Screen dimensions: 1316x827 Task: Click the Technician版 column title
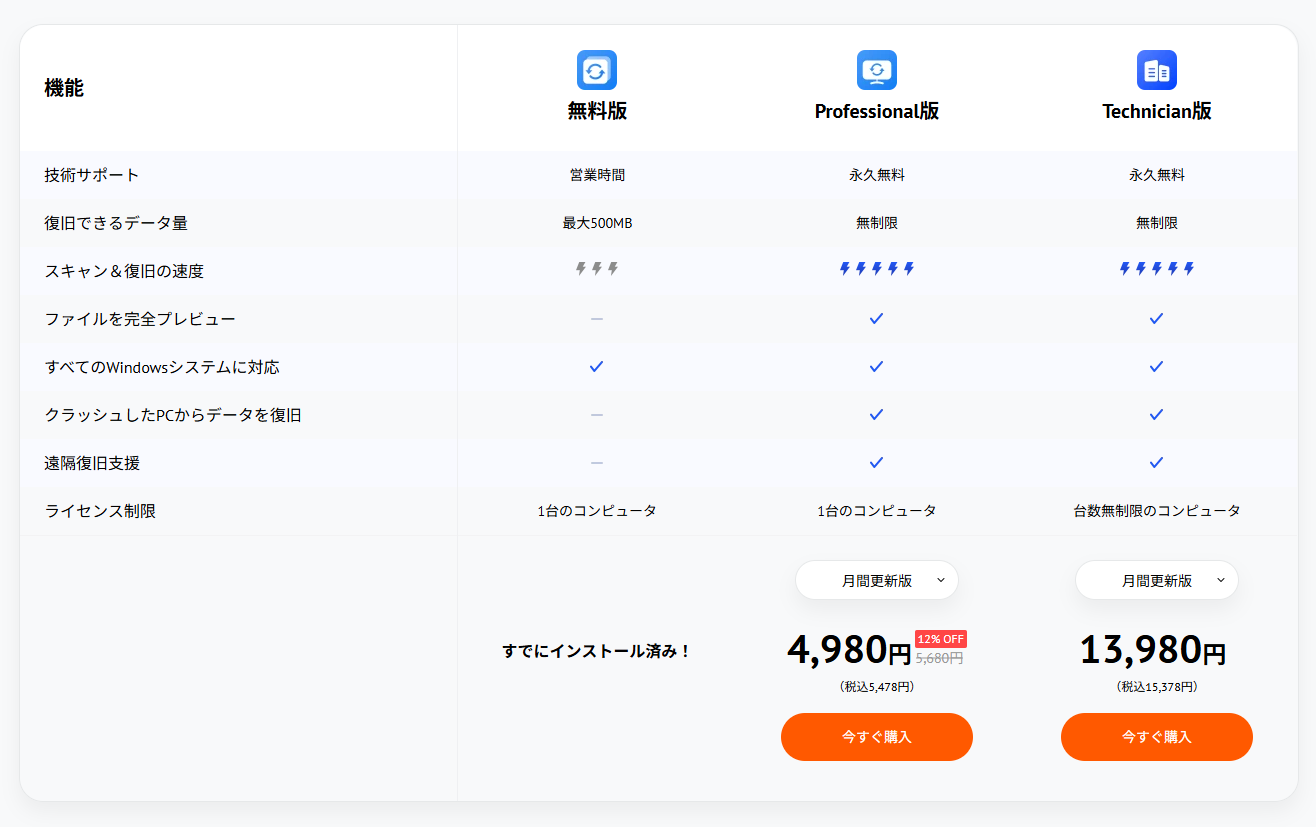[x=1157, y=111]
